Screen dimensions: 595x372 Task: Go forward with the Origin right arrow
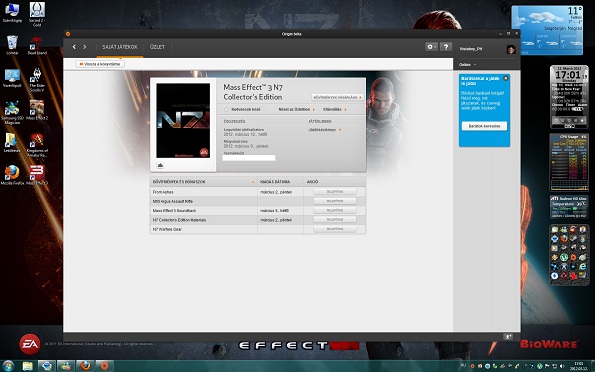point(85,47)
